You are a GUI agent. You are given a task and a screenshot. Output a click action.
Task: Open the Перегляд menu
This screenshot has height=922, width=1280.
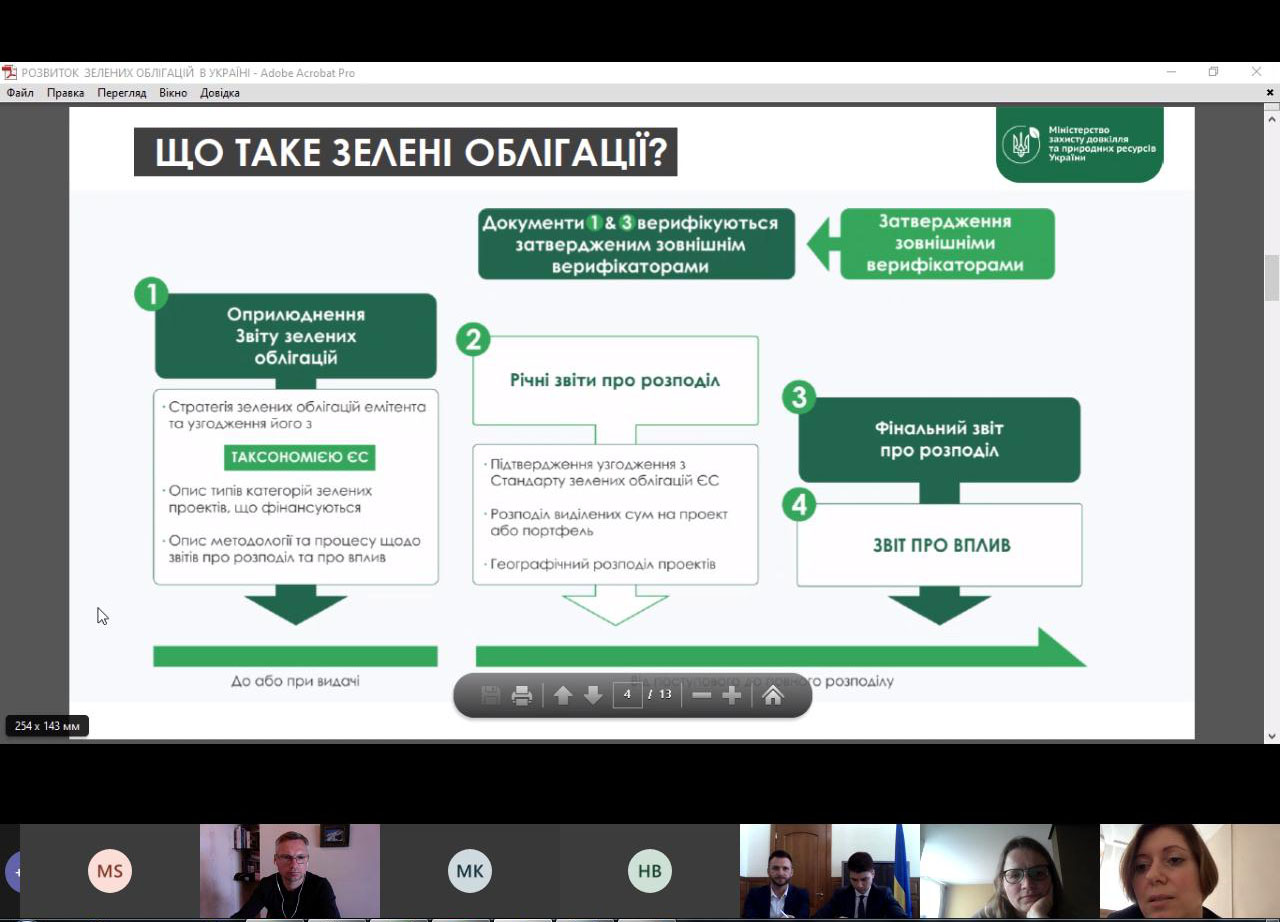(121, 93)
